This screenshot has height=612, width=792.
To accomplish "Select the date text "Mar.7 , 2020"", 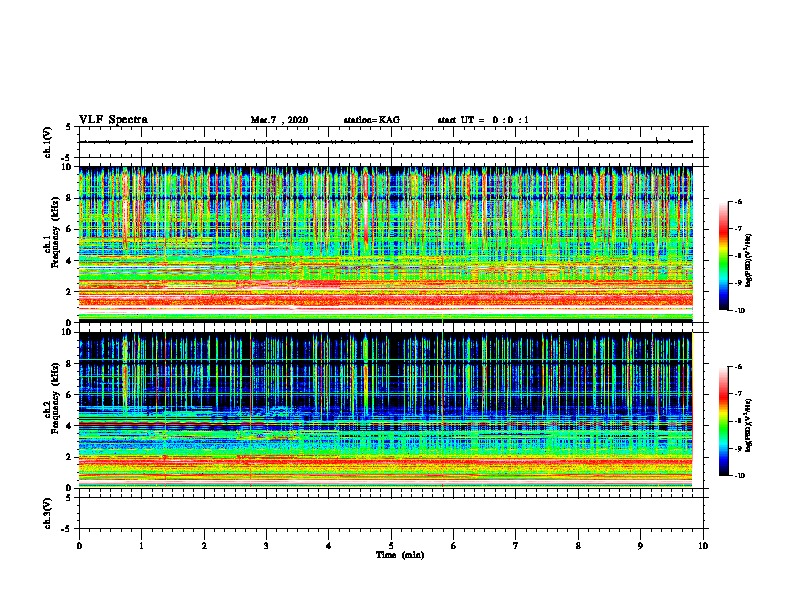I will pos(279,120).
